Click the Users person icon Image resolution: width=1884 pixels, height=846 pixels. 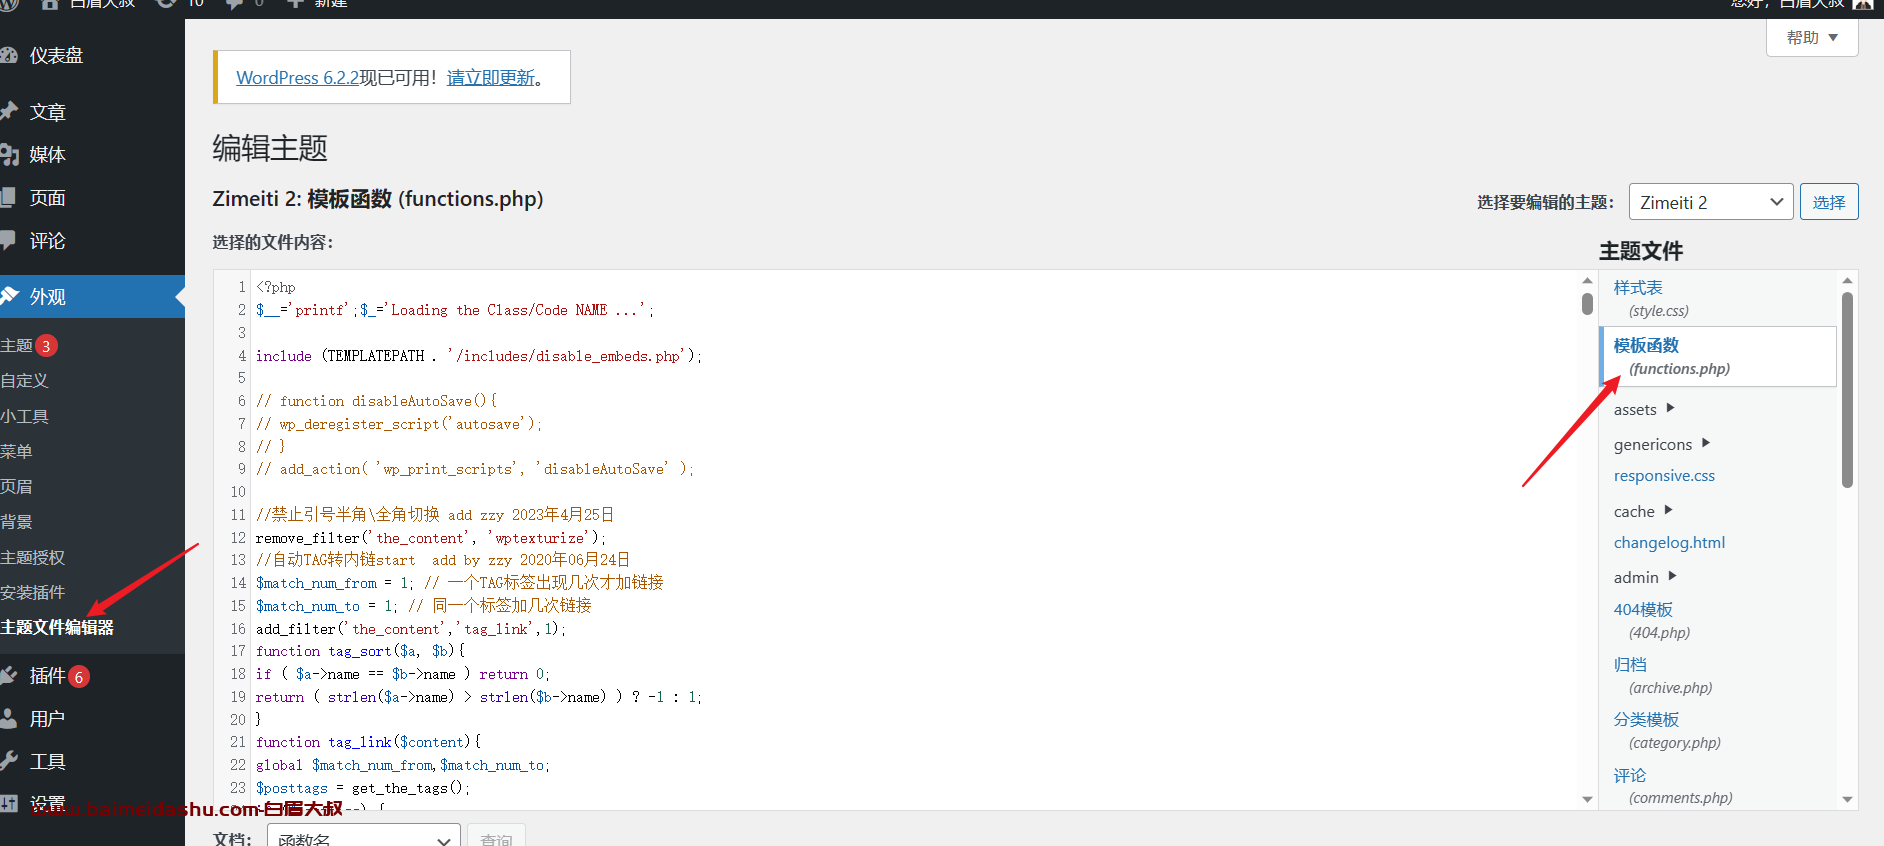8,718
